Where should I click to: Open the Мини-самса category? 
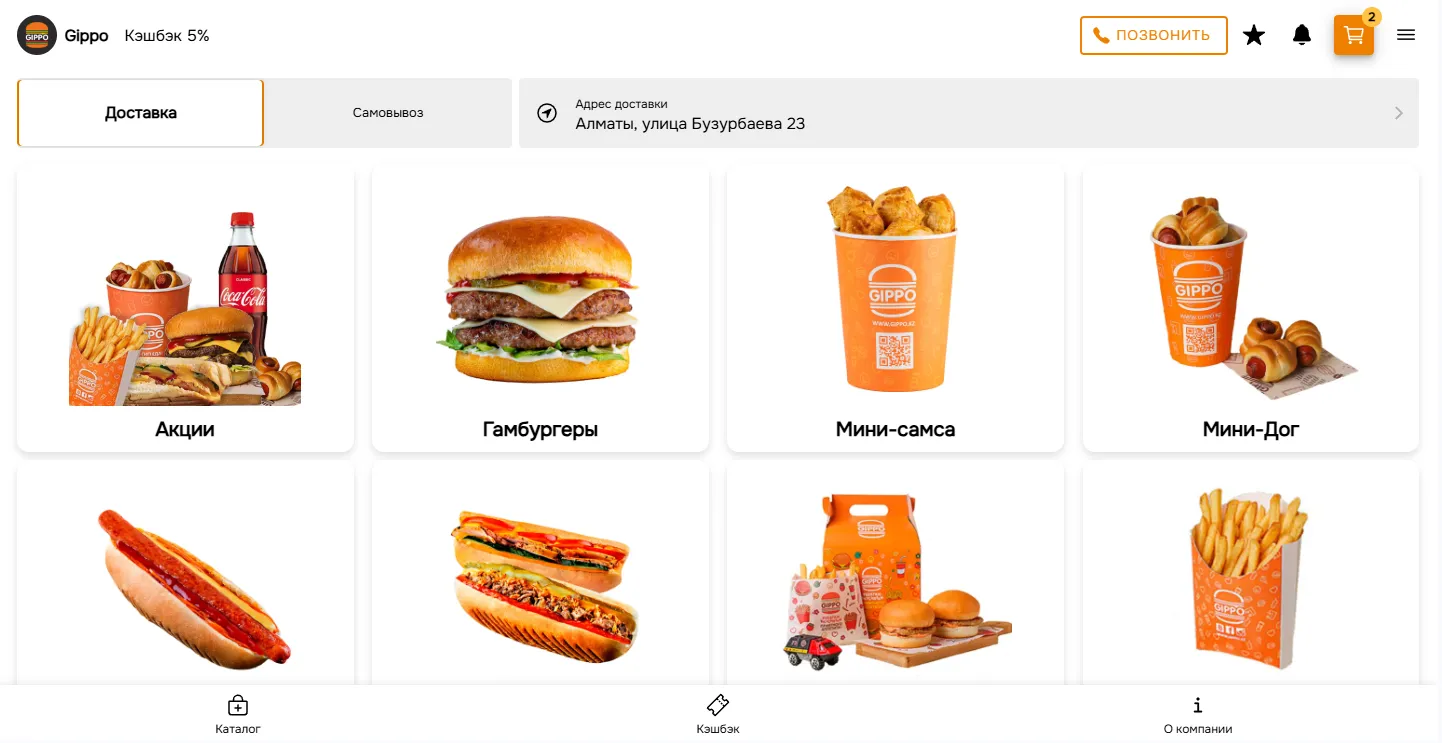pyautogui.click(x=895, y=309)
